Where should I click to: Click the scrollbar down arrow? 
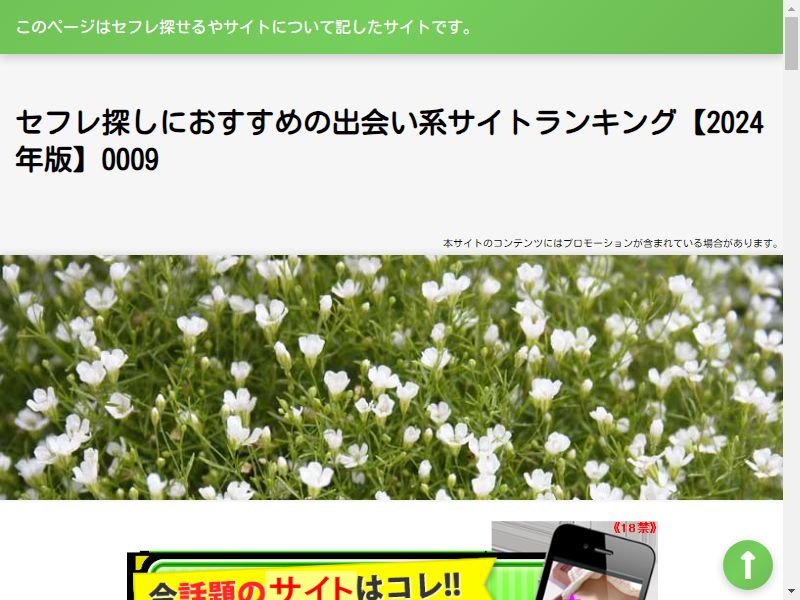pyautogui.click(x=791, y=593)
